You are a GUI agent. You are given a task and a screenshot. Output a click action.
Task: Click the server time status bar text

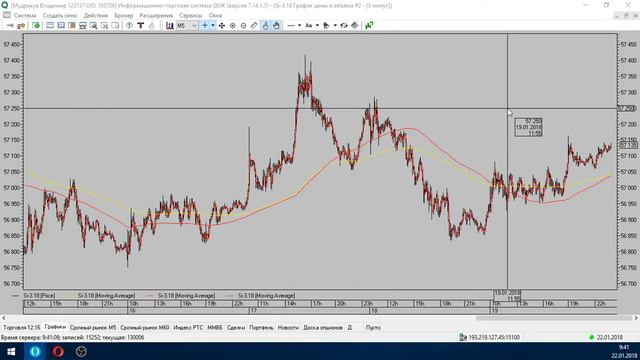tap(73, 338)
